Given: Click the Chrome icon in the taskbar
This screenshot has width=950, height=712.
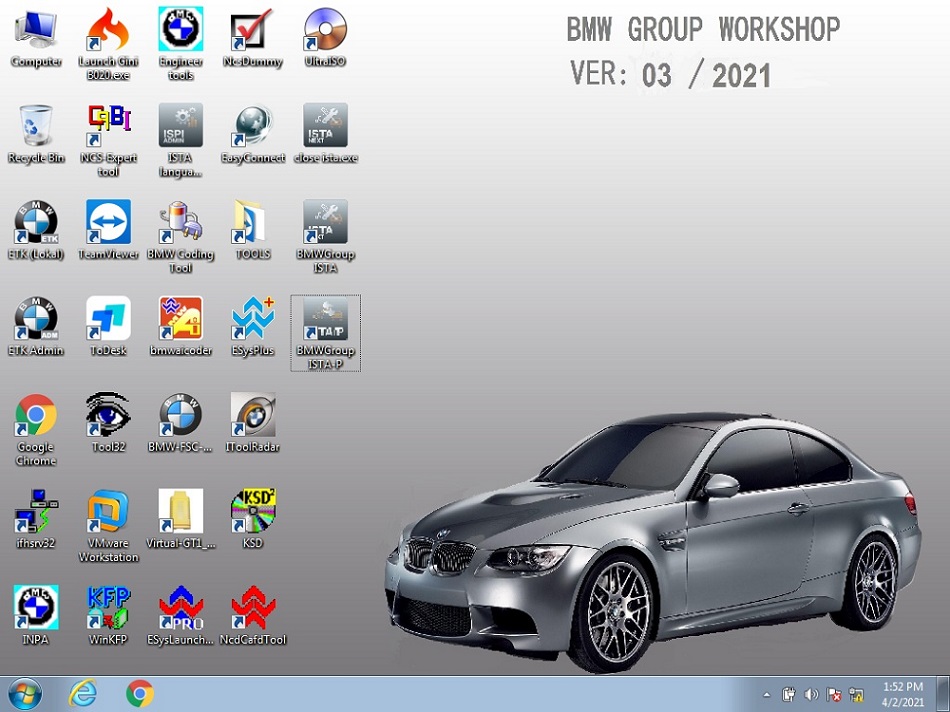Looking at the screenshot, I should 139,694.
